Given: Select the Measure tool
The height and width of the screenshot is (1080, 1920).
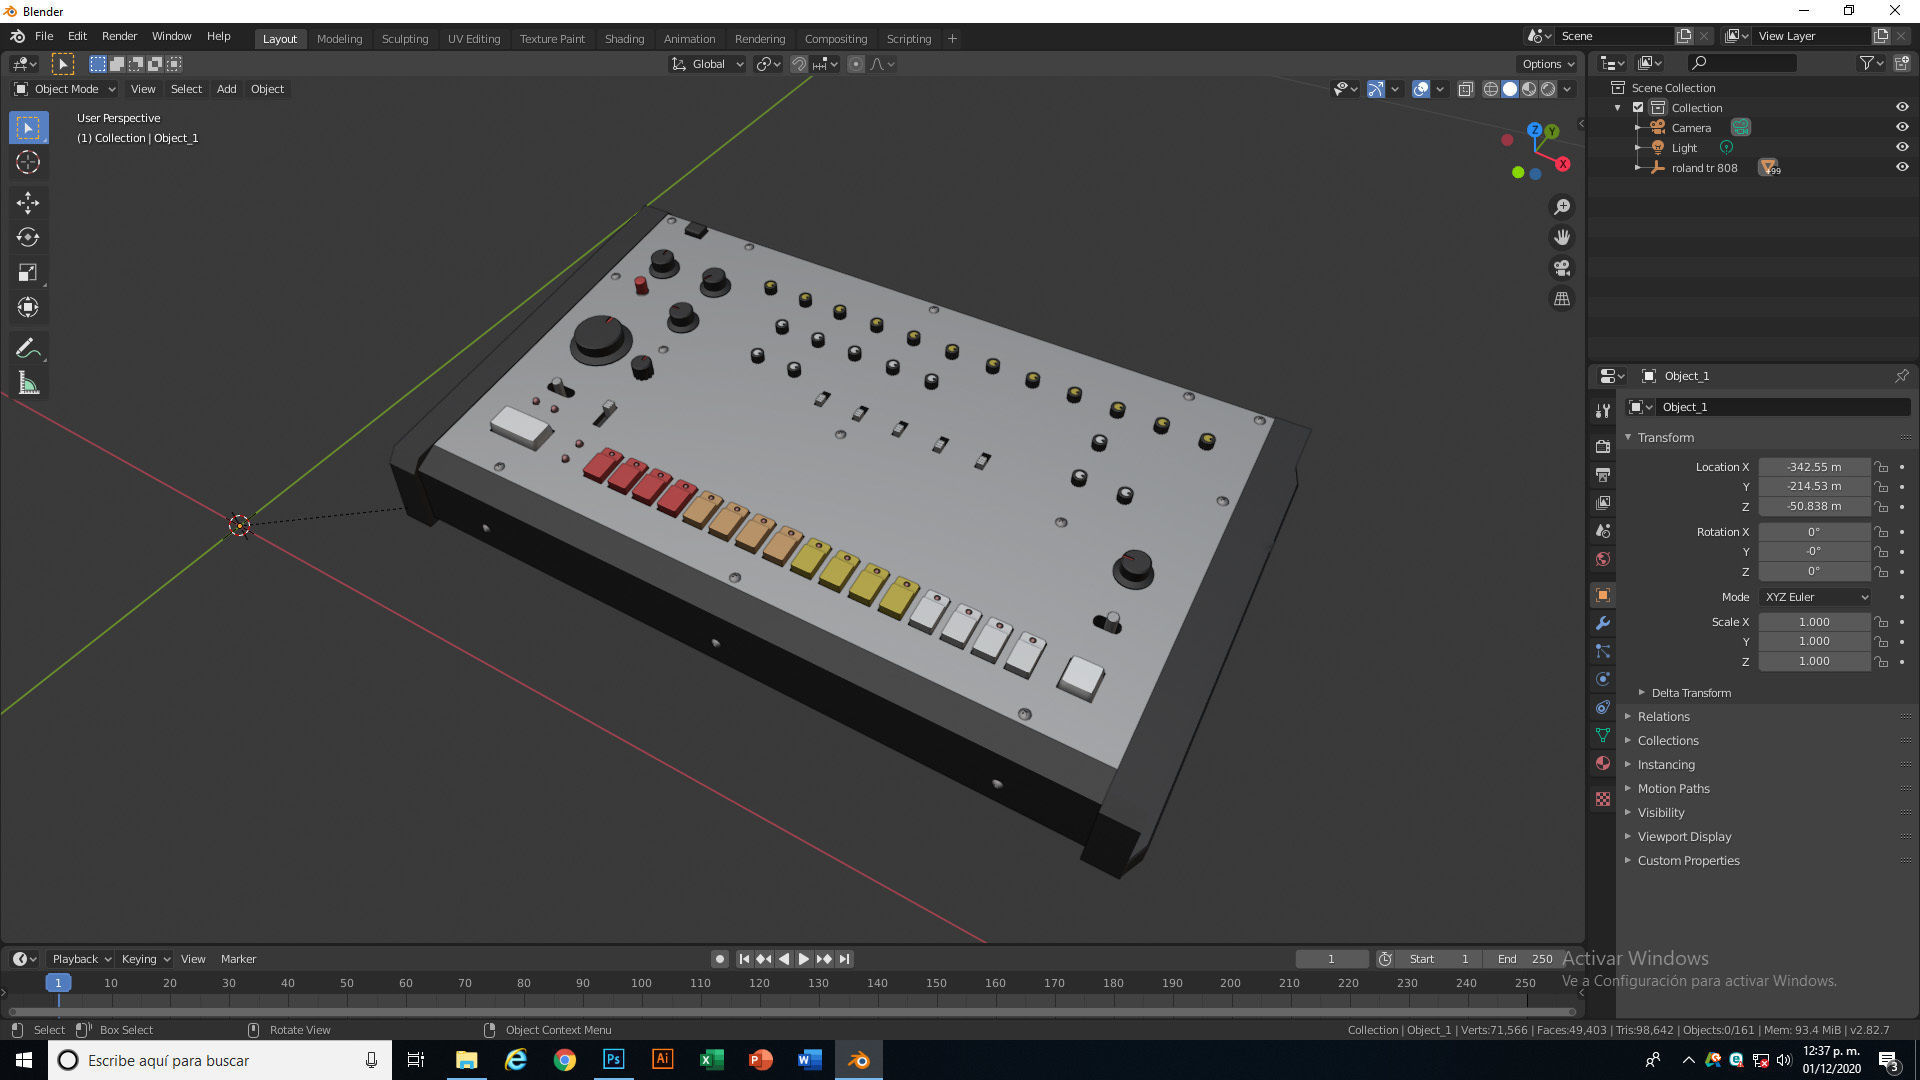Looking at the screenshot, I should click(x=28, y=383).
